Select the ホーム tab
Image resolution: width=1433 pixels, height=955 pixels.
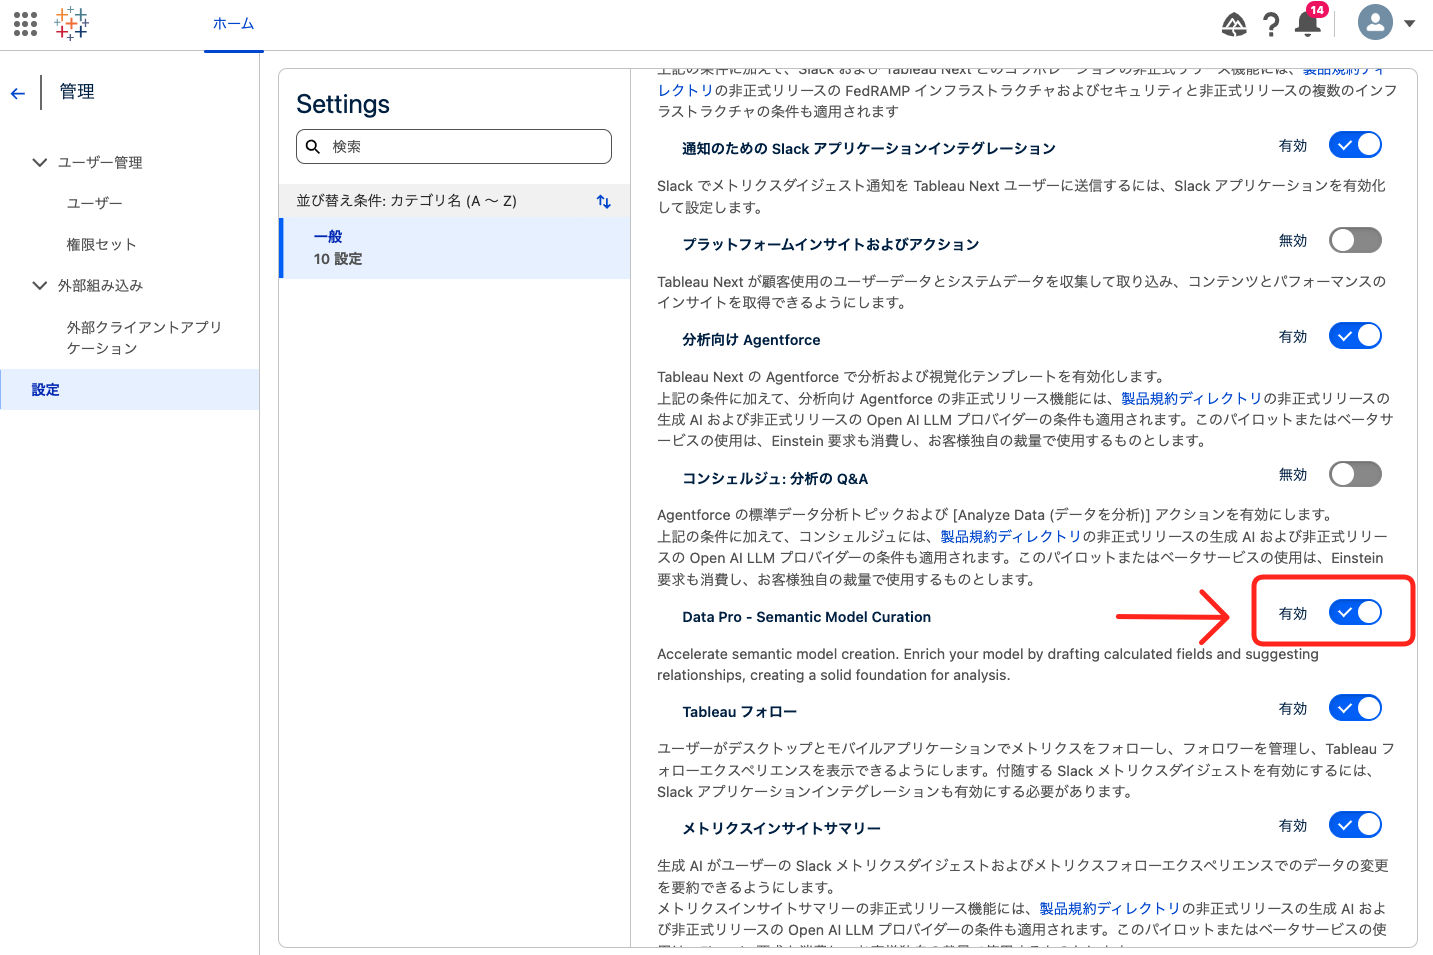click(234, 23)
